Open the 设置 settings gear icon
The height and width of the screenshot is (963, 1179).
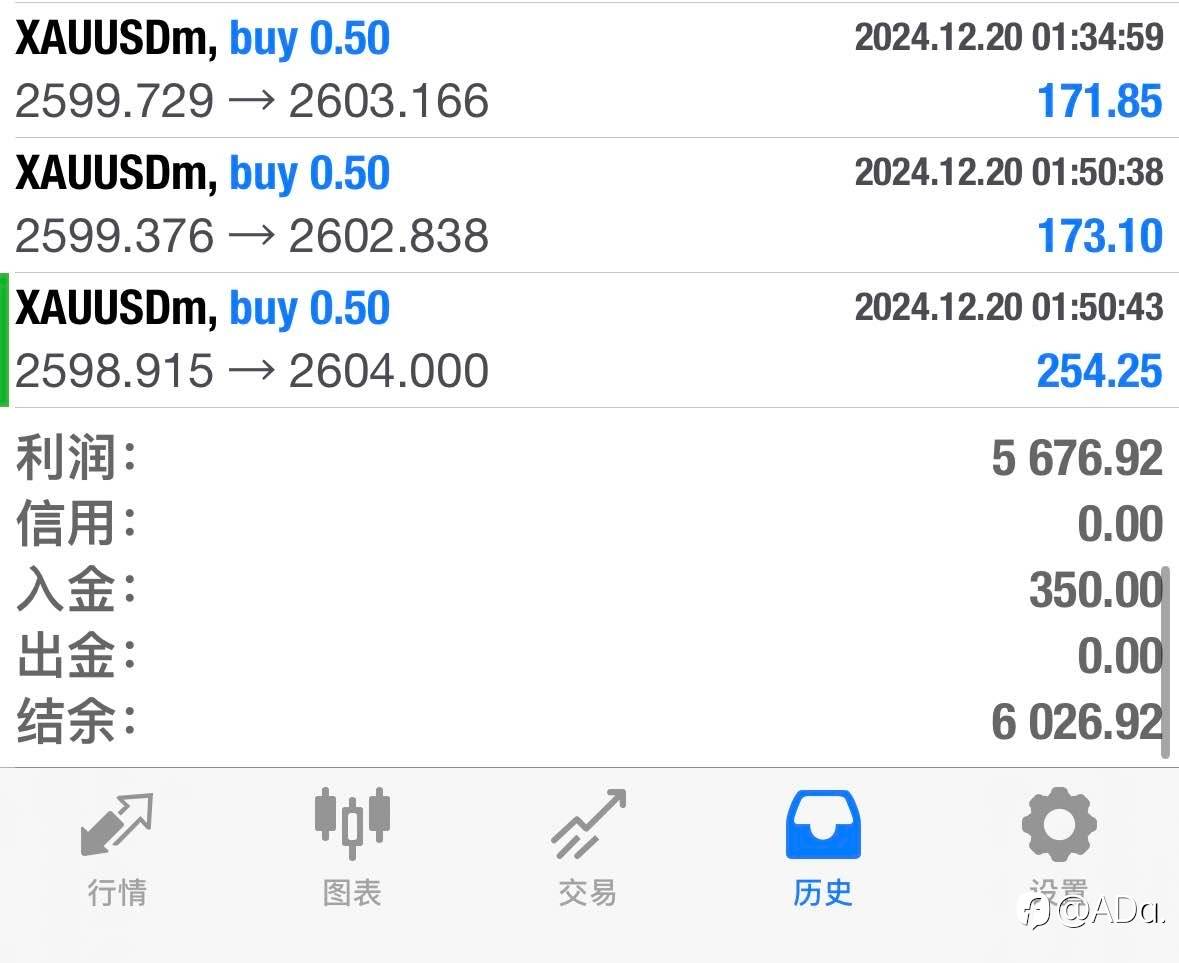pos(1058,824)
